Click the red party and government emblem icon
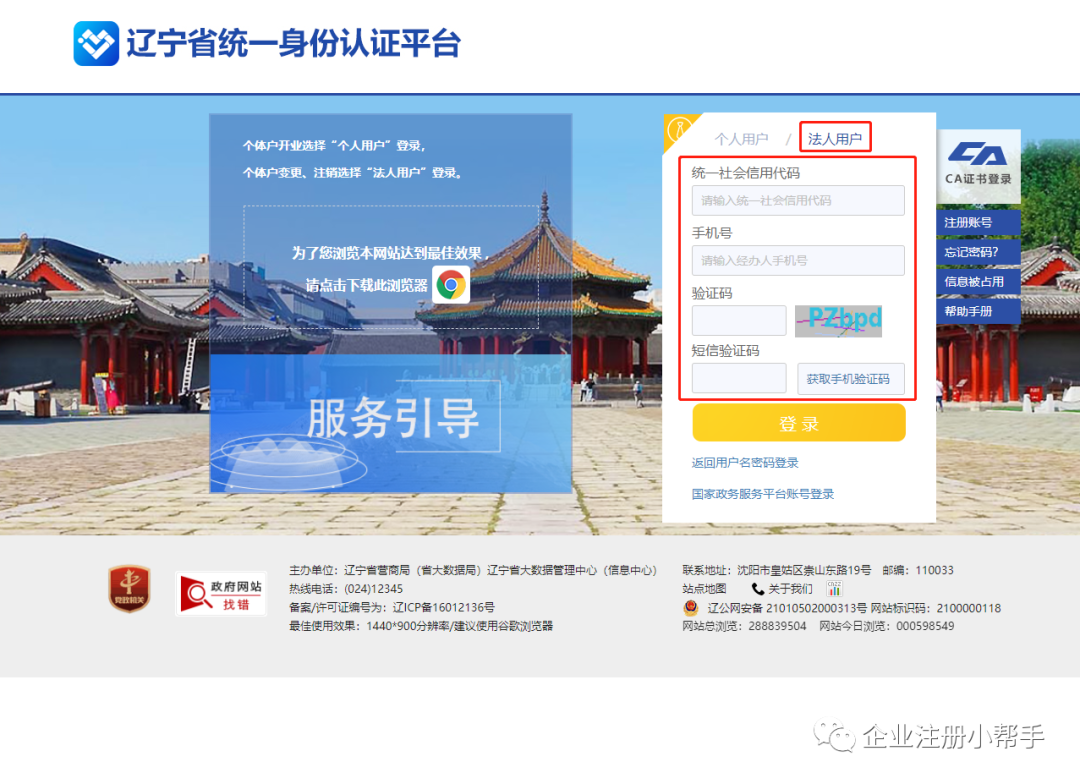The width and height of the screenshot is (1080, 784). coord(129,590)
